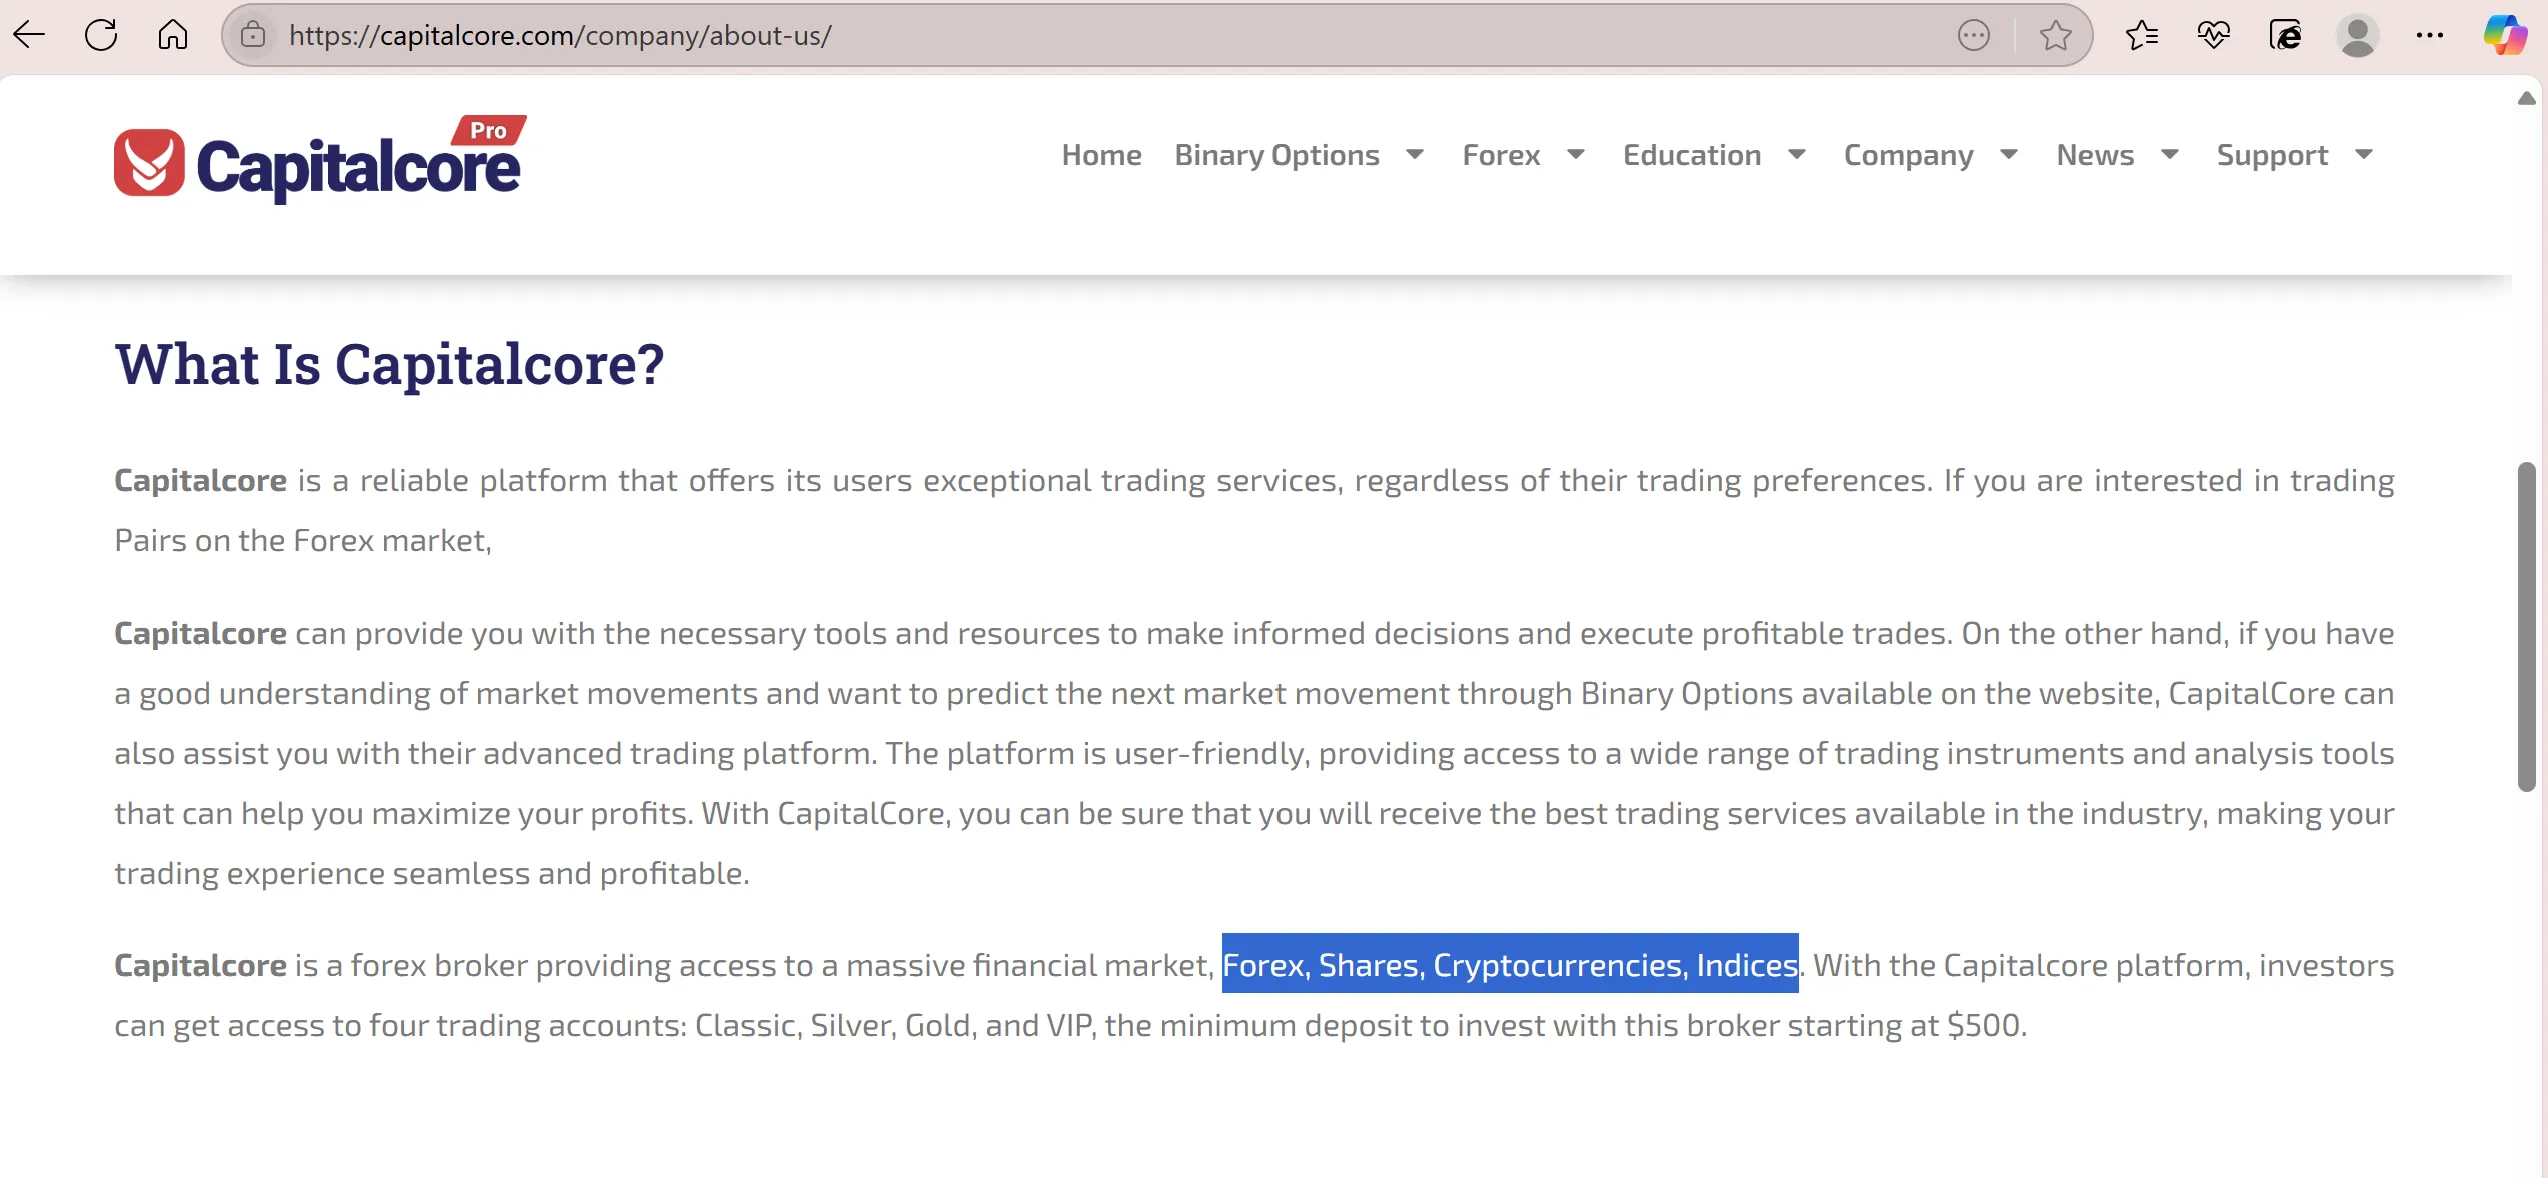Open the user profile menu
Viewport: 2548px width, 1178px height.
click(2358, 36)
